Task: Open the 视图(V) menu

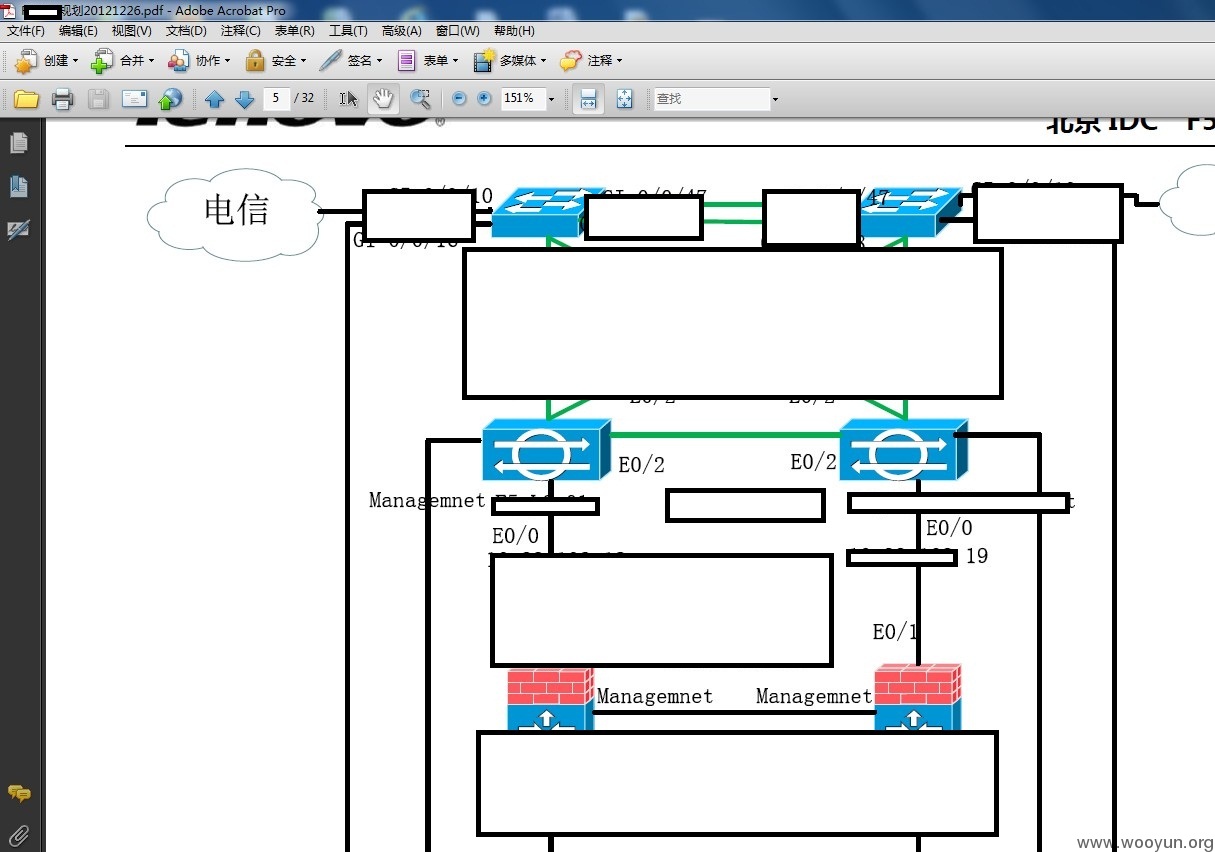Action: click(131, 31)
